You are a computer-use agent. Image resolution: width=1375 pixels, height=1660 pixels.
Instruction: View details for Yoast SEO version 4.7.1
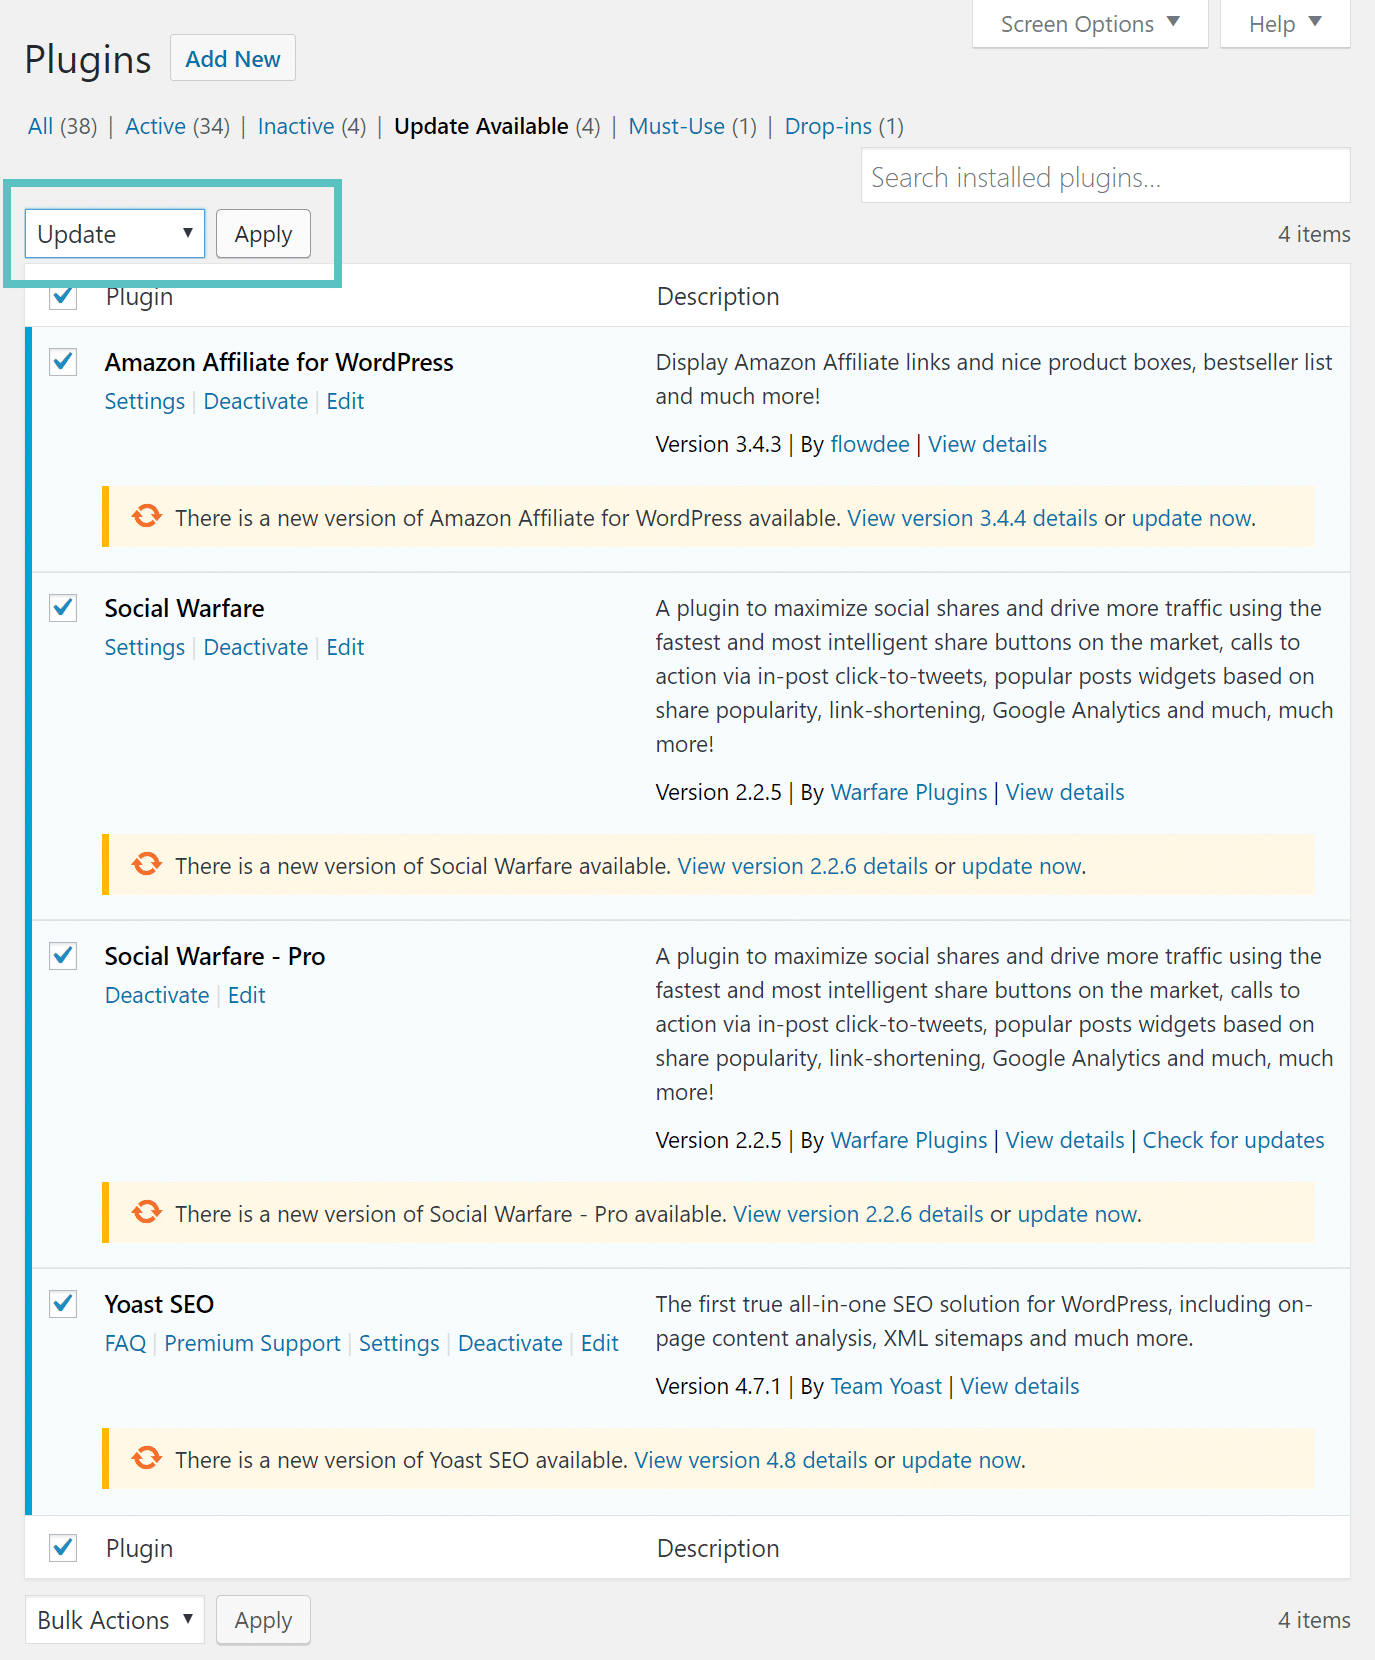1020,1386
